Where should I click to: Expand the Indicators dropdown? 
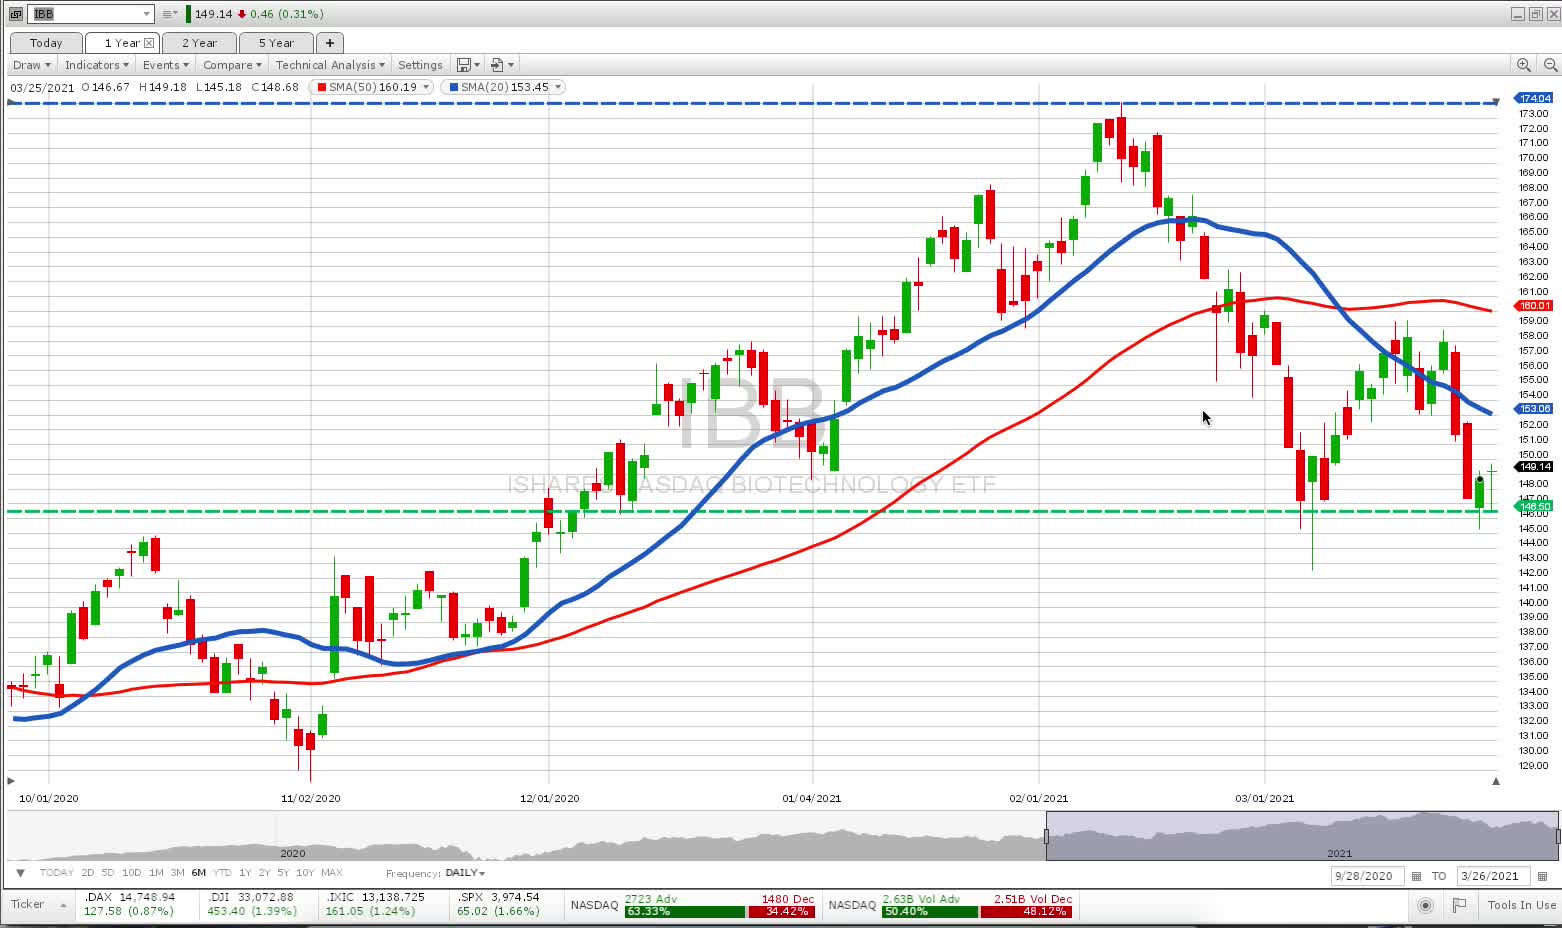click(96, 65)
